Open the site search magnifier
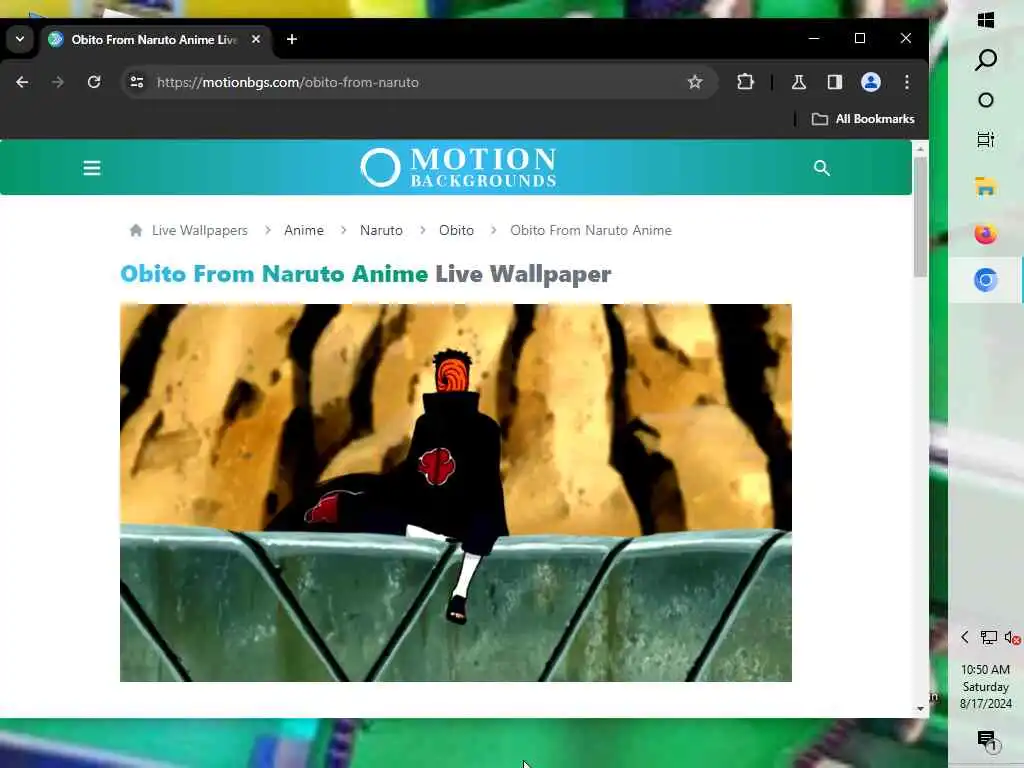The height and width of the screenshot is (768, 1024). pos(822,168)
